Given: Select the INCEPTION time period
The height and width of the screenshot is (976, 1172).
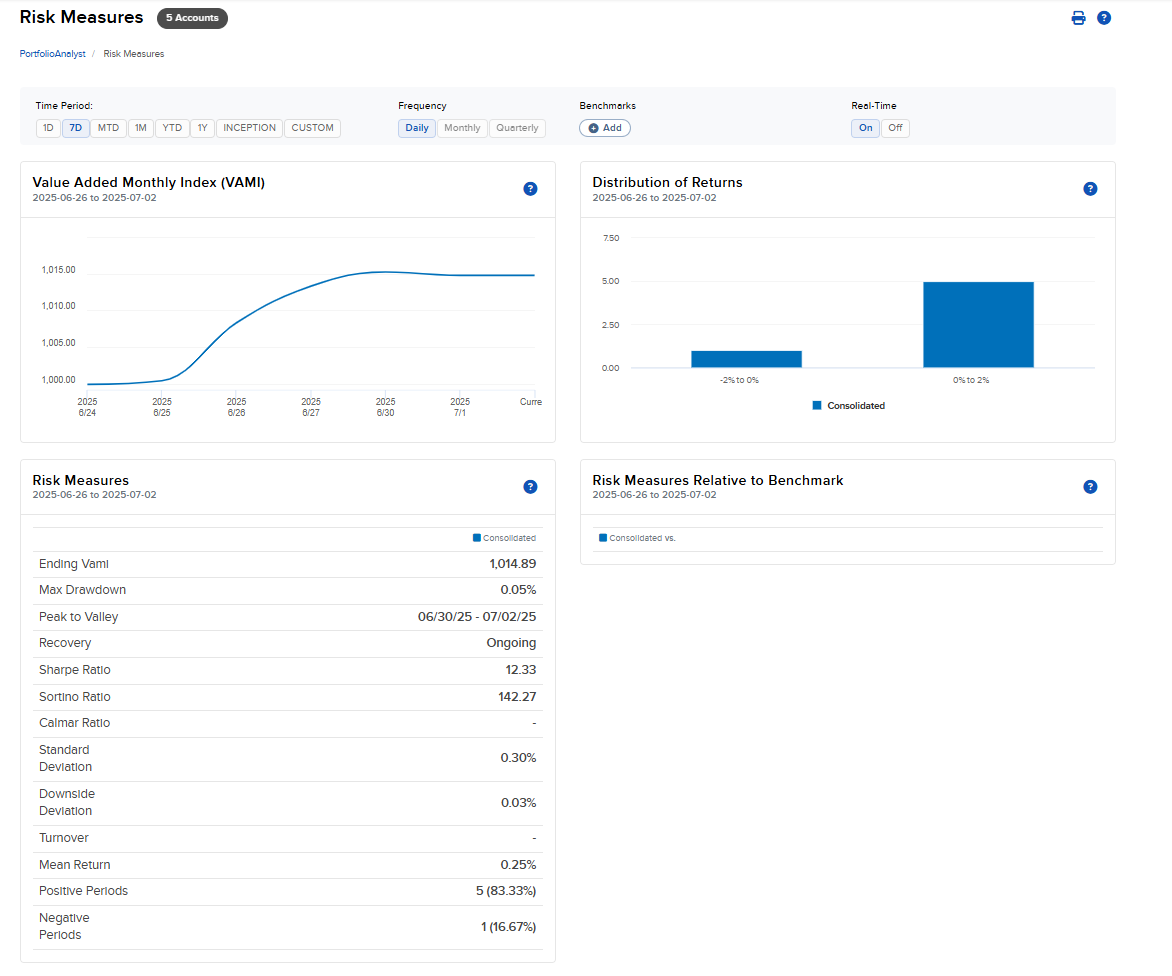Looking at the screenshot, I should 248,128.
